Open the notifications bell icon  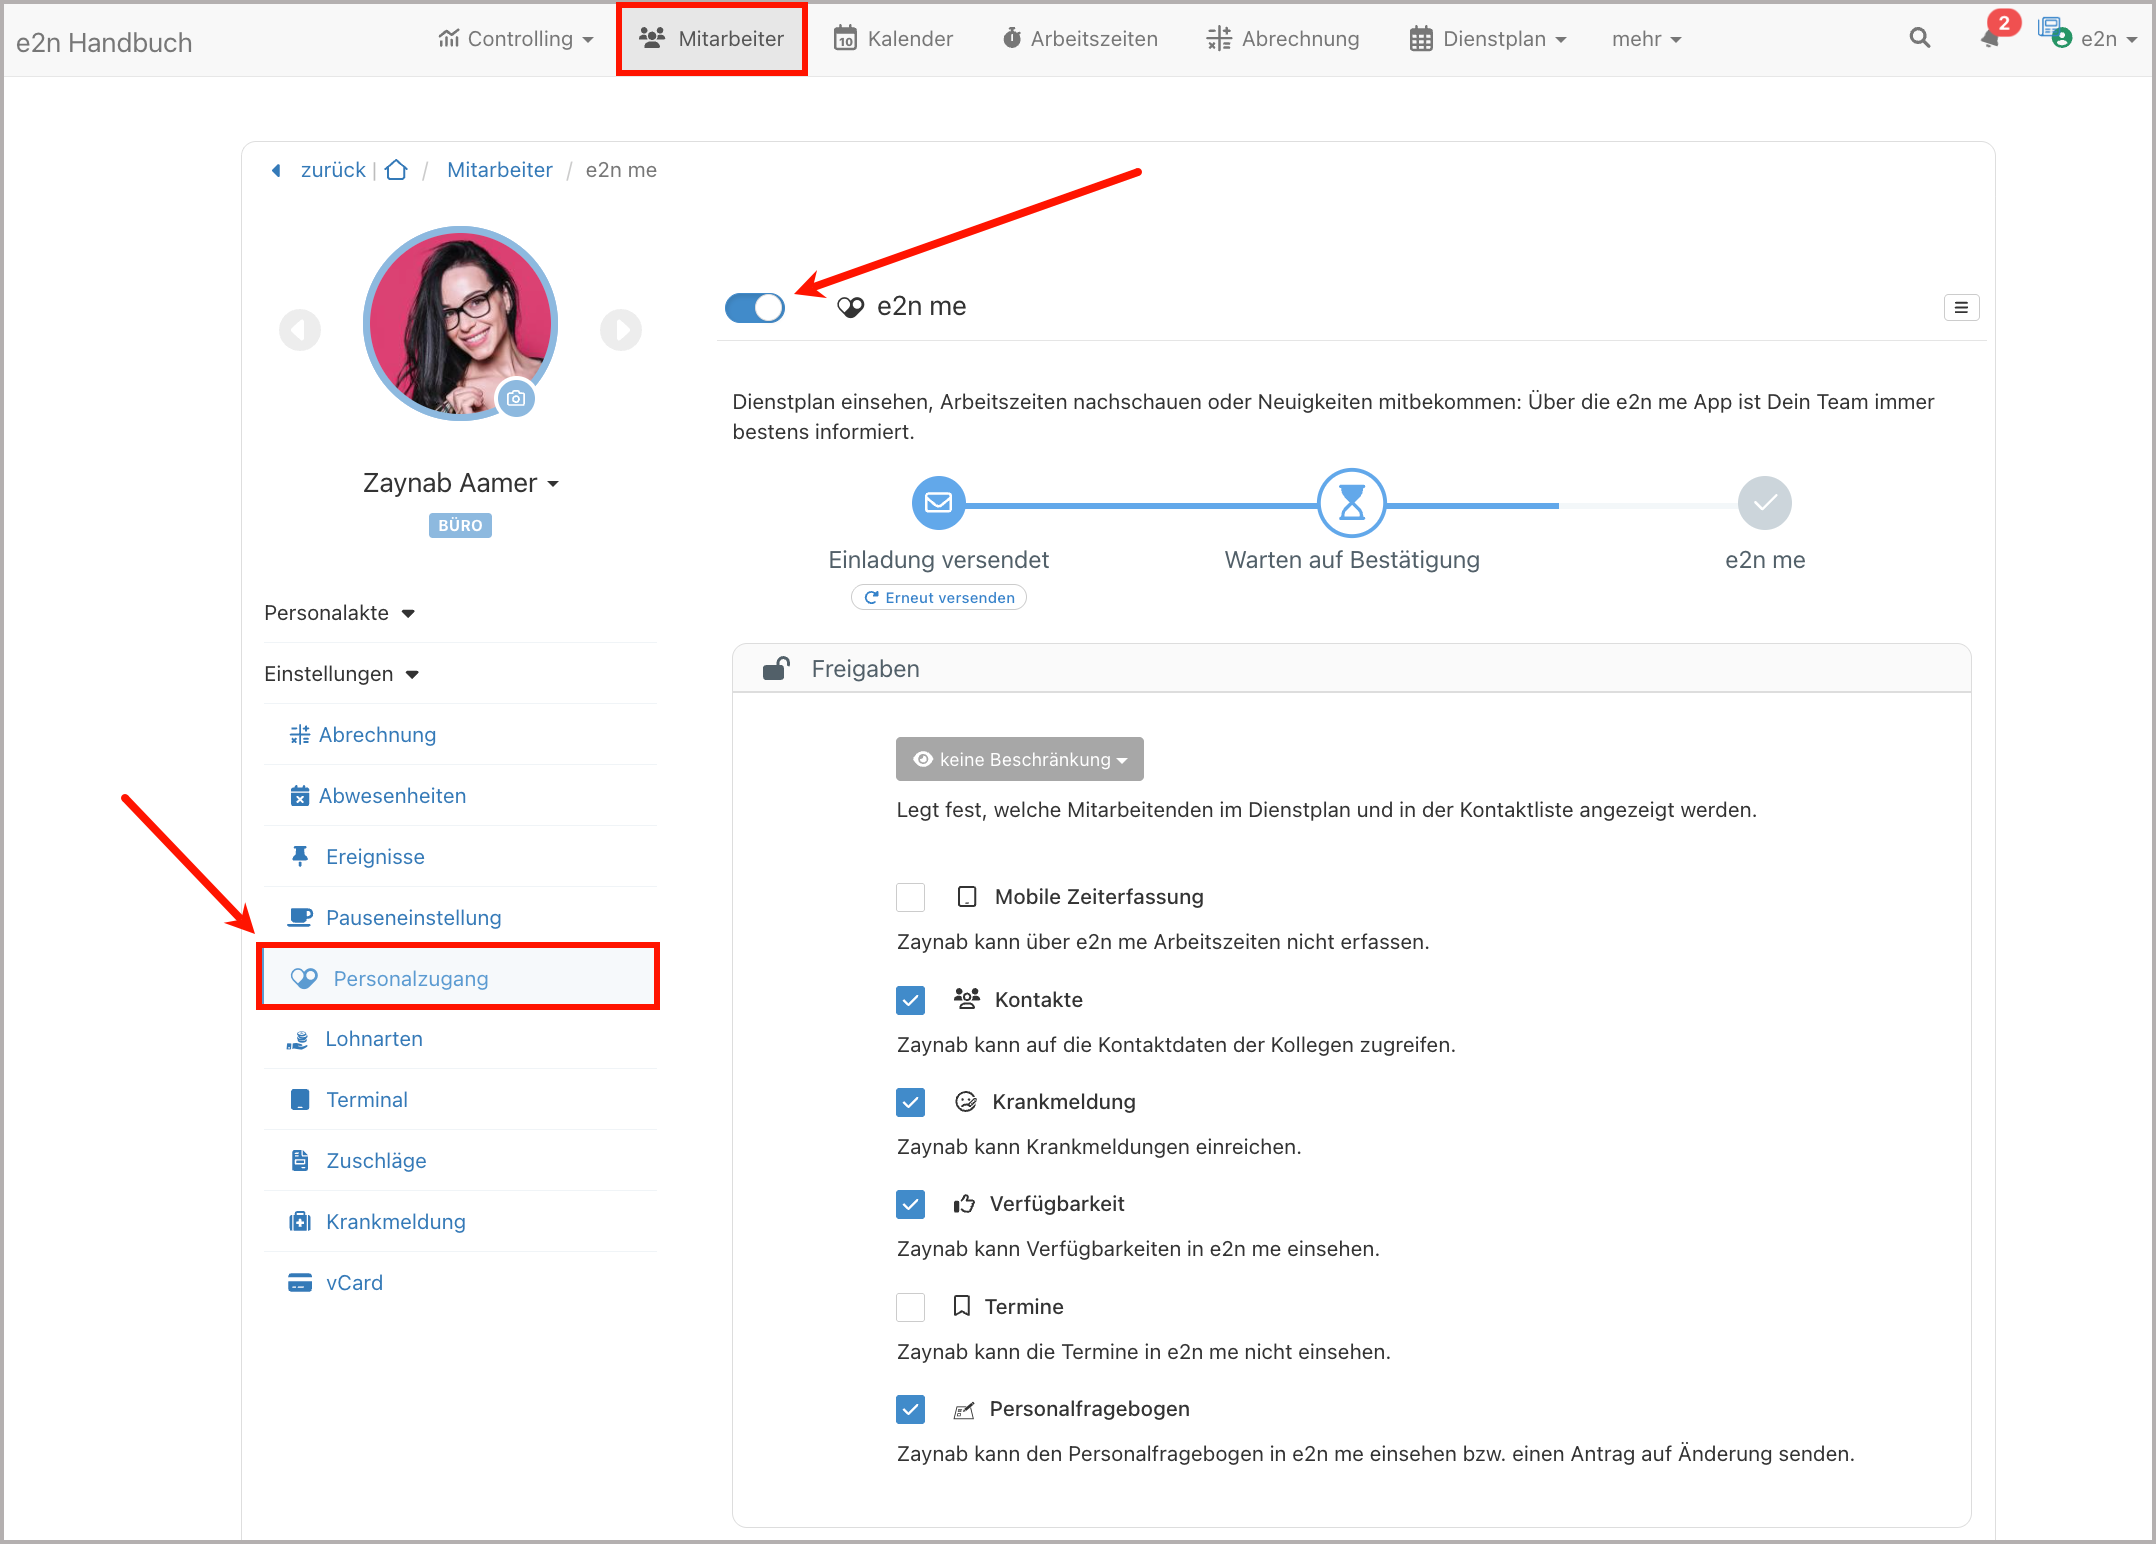pyautogui.click(x=1990, y=38)
